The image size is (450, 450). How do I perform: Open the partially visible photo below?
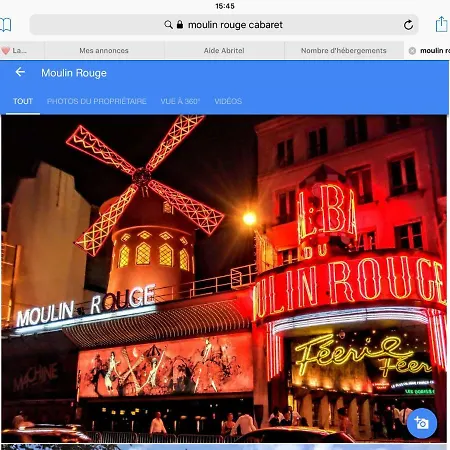tap(224, 447)
